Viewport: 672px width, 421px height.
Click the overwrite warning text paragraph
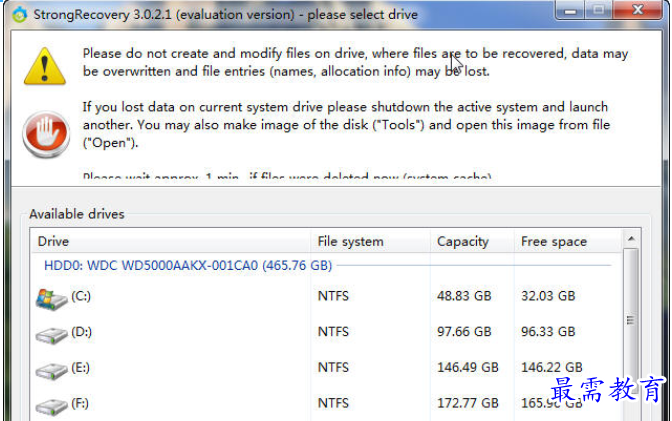pyautogui.click(x=355, y=62)
